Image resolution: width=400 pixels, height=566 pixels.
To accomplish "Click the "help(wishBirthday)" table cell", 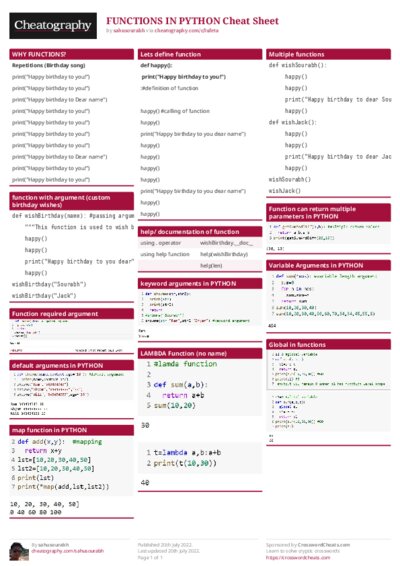I will coord(224,254).
